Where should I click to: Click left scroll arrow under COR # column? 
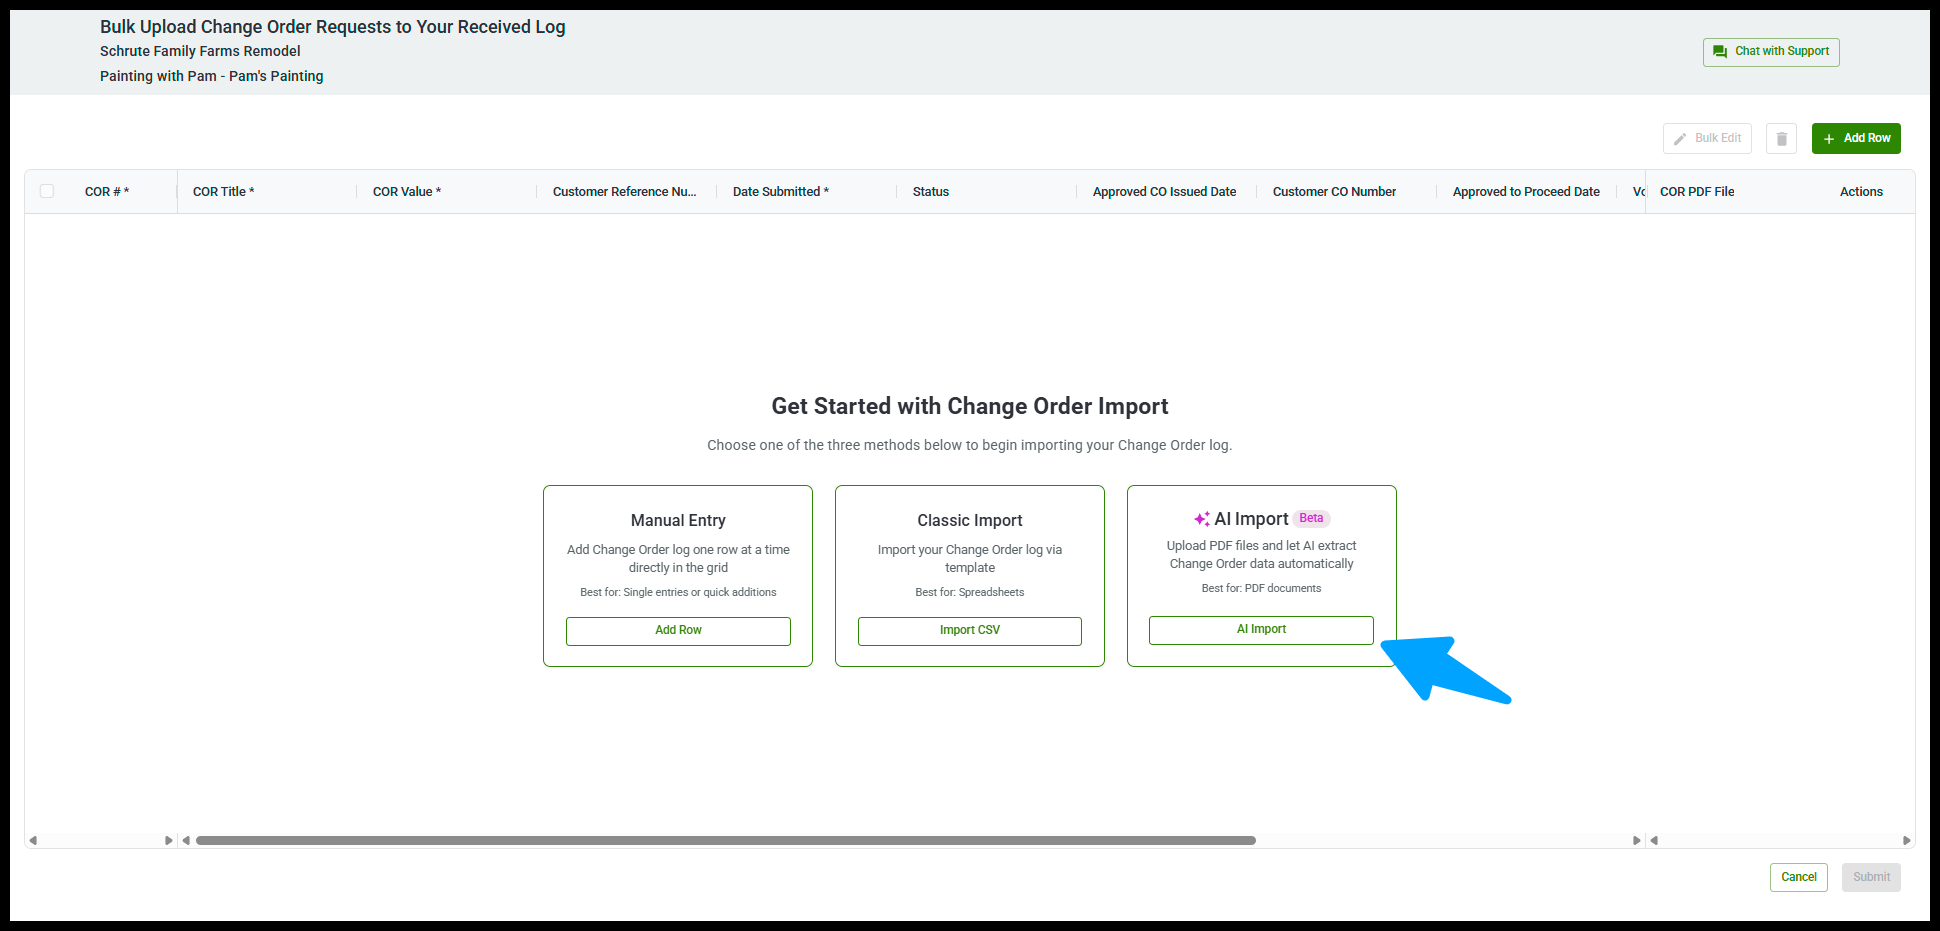coord(33,841)
